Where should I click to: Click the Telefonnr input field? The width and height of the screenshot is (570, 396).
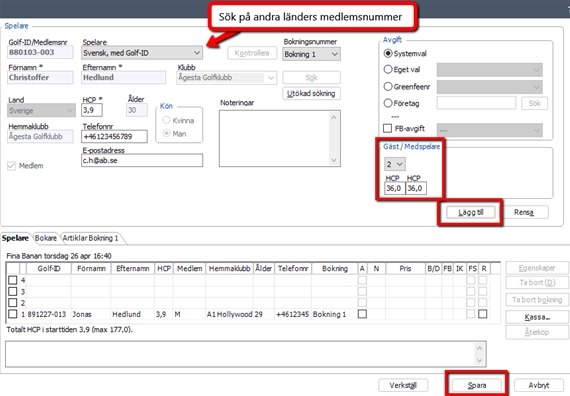[115, 137]
